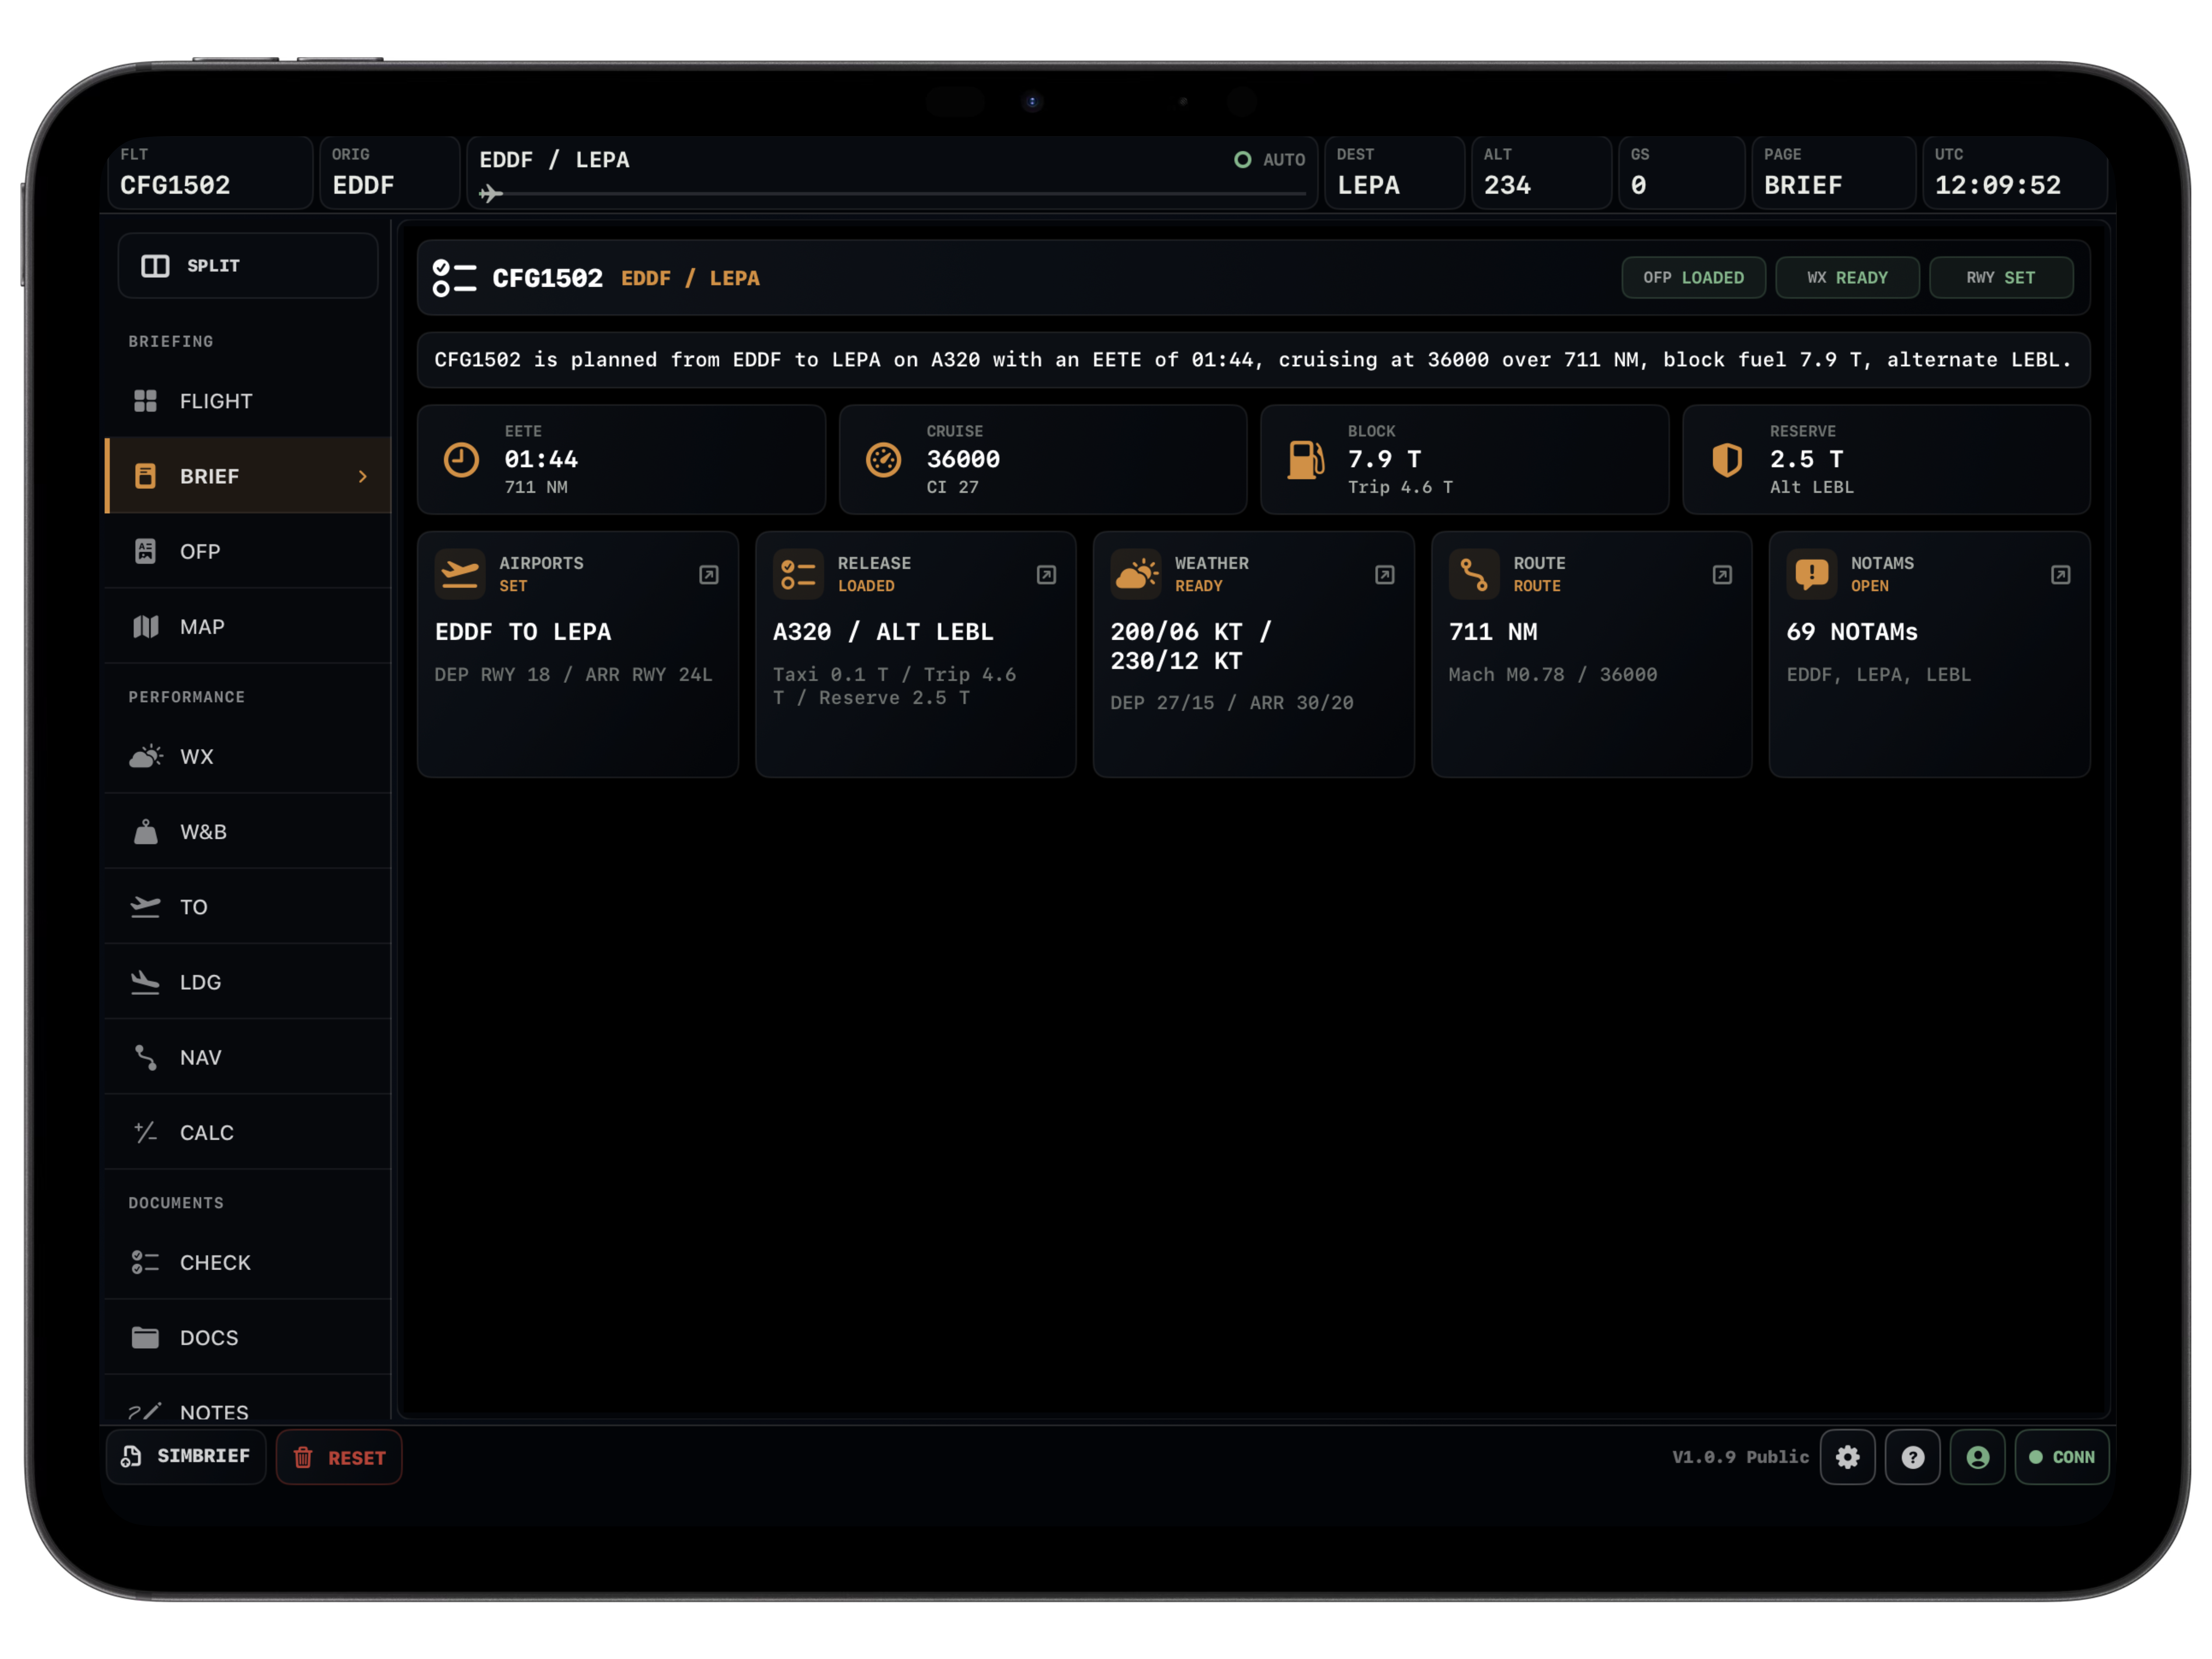
Task: Toggle the AUTO flight progress indicator
Action: 1270,160
